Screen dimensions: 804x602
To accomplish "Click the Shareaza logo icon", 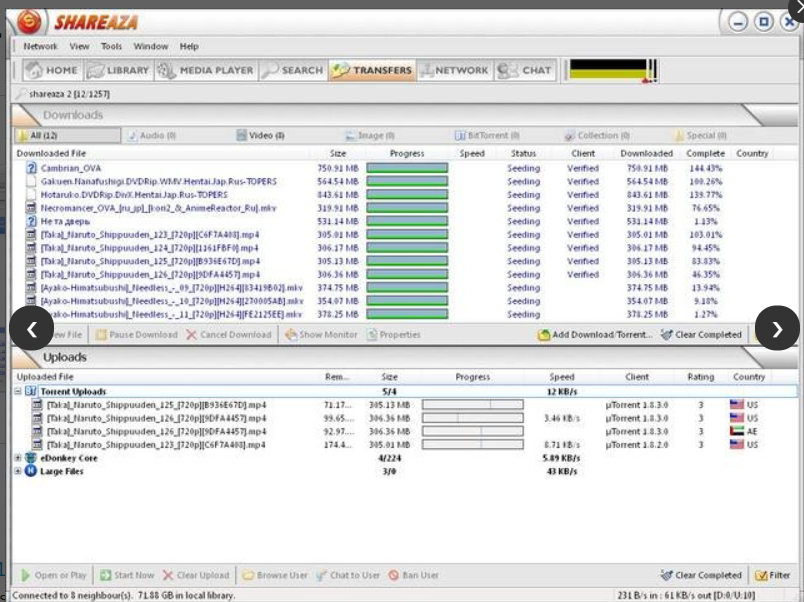I will pyautogui.click(x=29, y=22).
